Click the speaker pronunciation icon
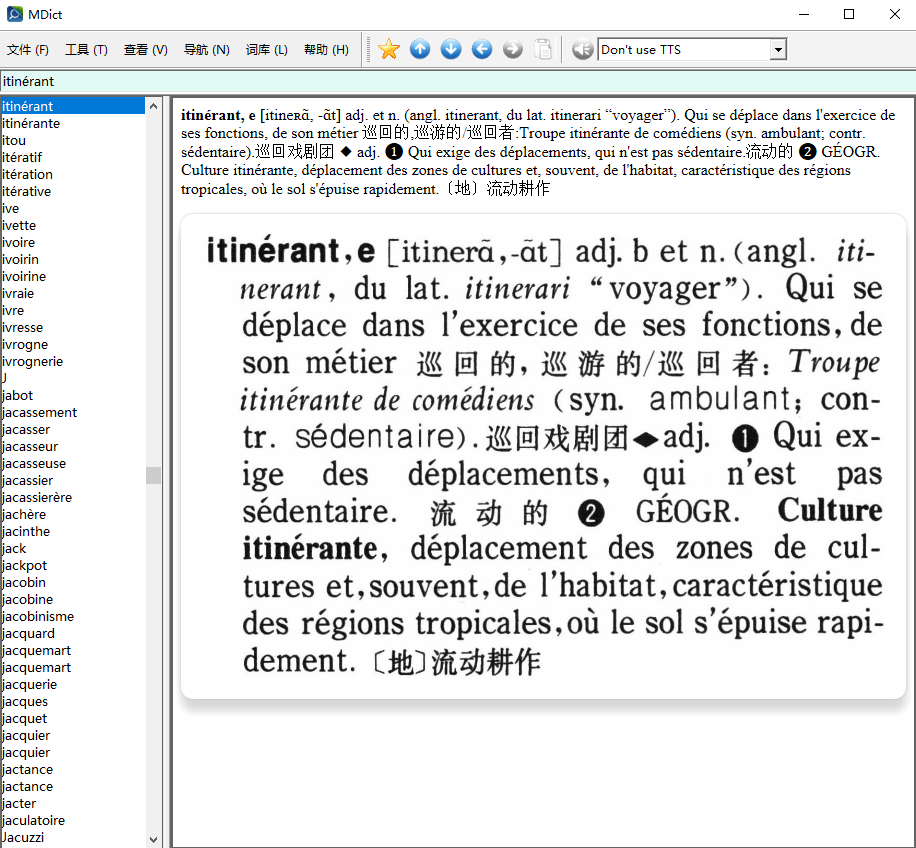The width and height of the screenshot is (916, 848). click(583, 49)
